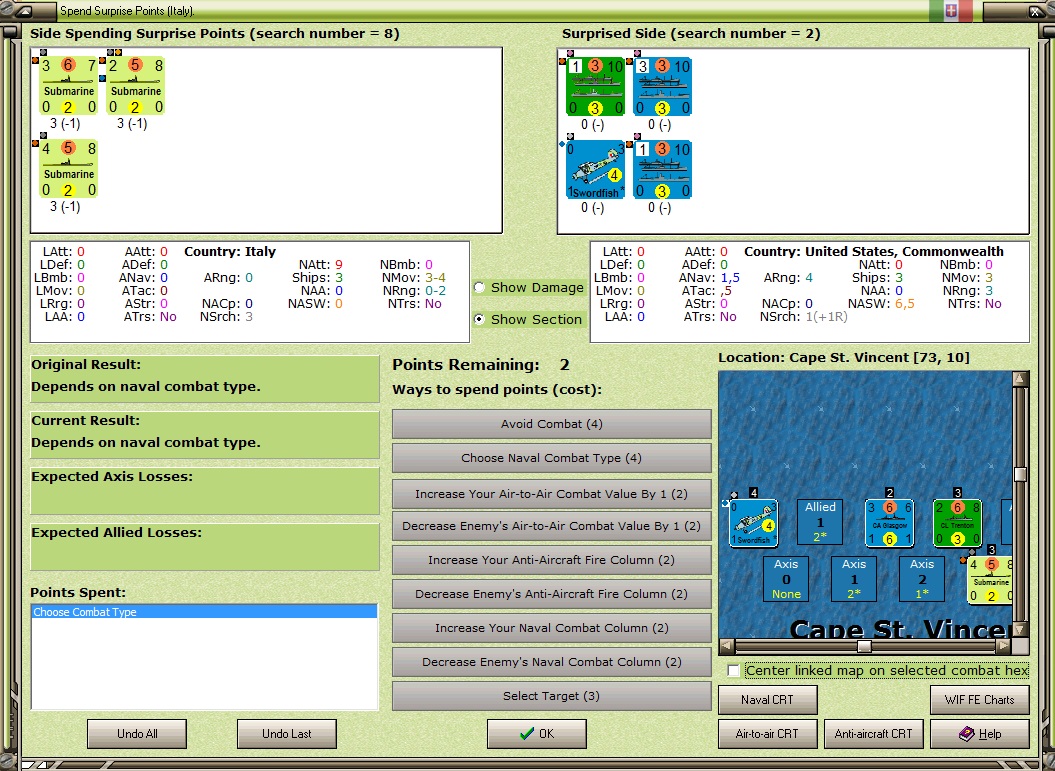The height and width of the screenshot is (771, 1055).
Task: Open the system menu icon in the title bar
Action: tap(24, 11)
